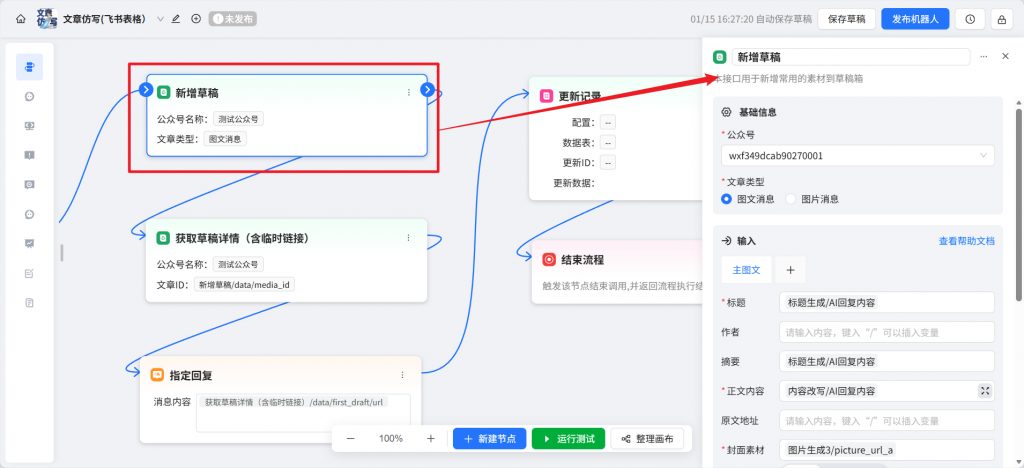1024x468 pixels.
Task: Select the 获取草稿详情（含临时链接） node title
Action: pyautogui.click(x=242, y=238)
